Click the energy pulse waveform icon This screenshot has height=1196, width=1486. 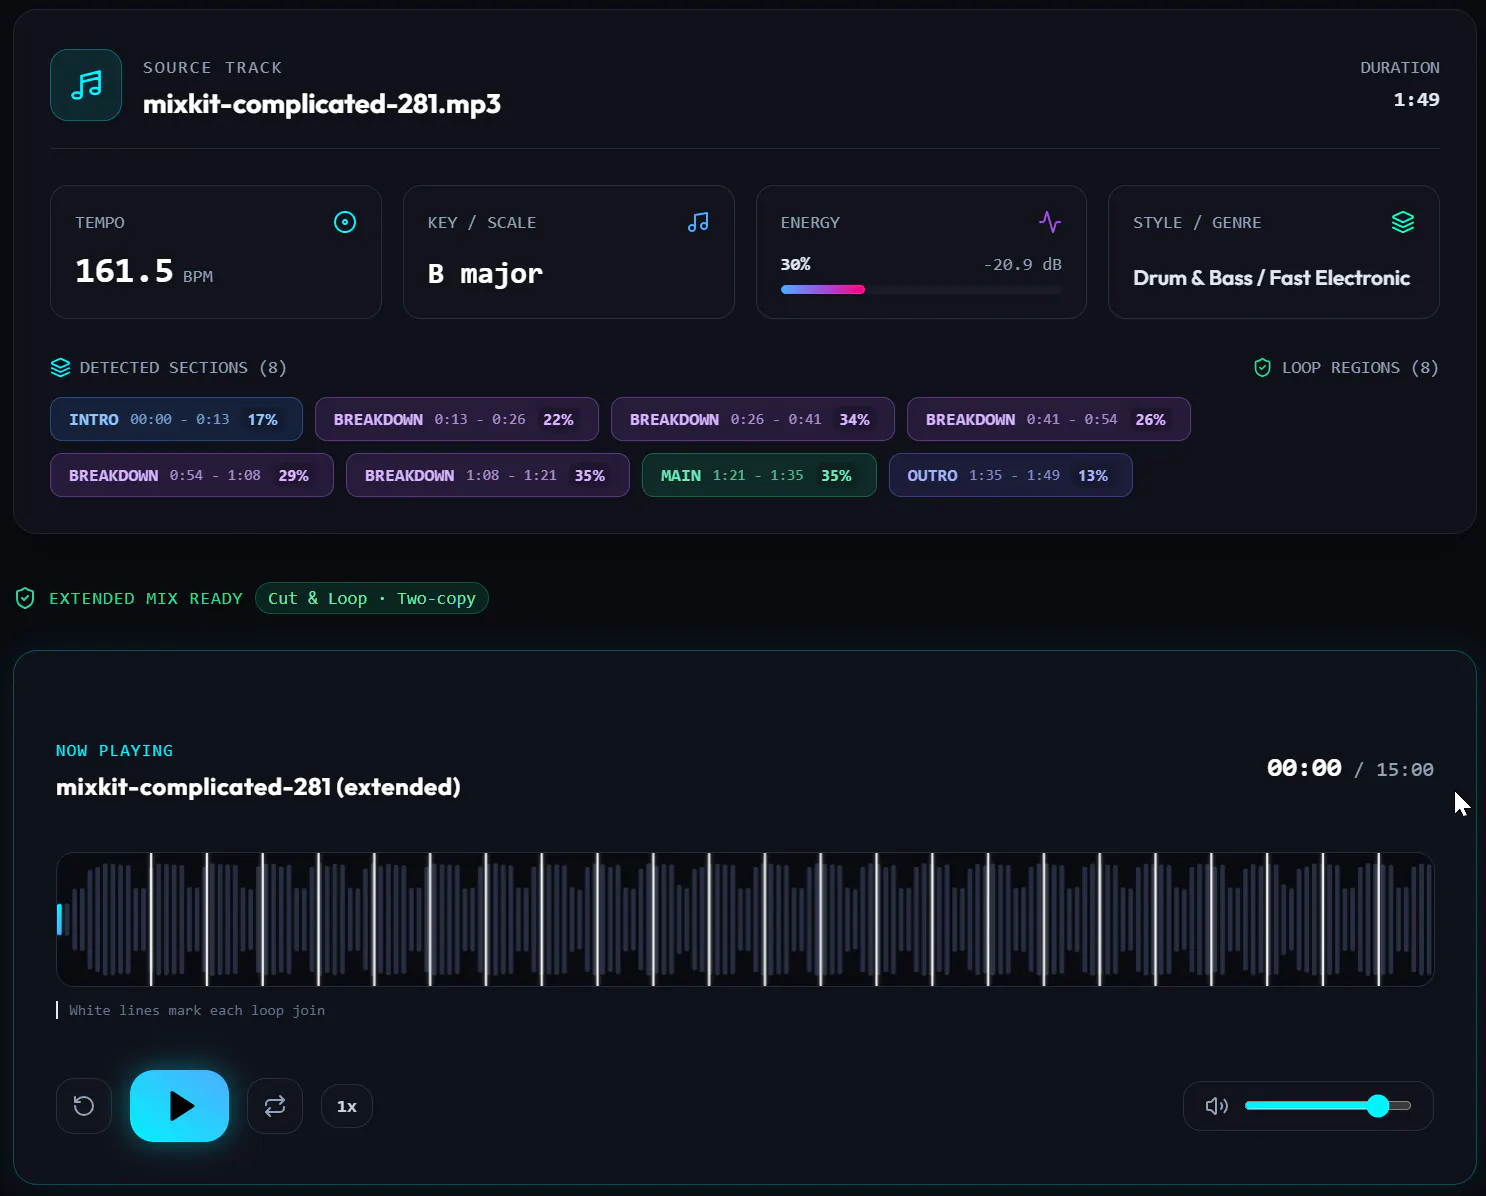pyautogui.click(x=1050, y=222)
